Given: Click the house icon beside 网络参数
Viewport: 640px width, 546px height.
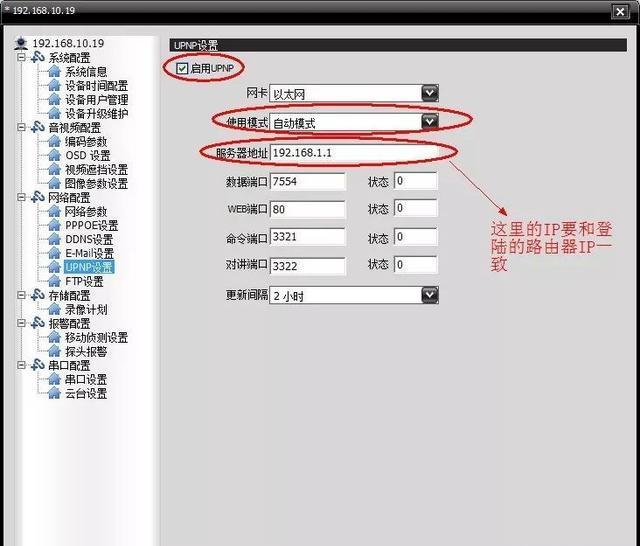Looking at the screenshot, I should click(x=54, y=211).
